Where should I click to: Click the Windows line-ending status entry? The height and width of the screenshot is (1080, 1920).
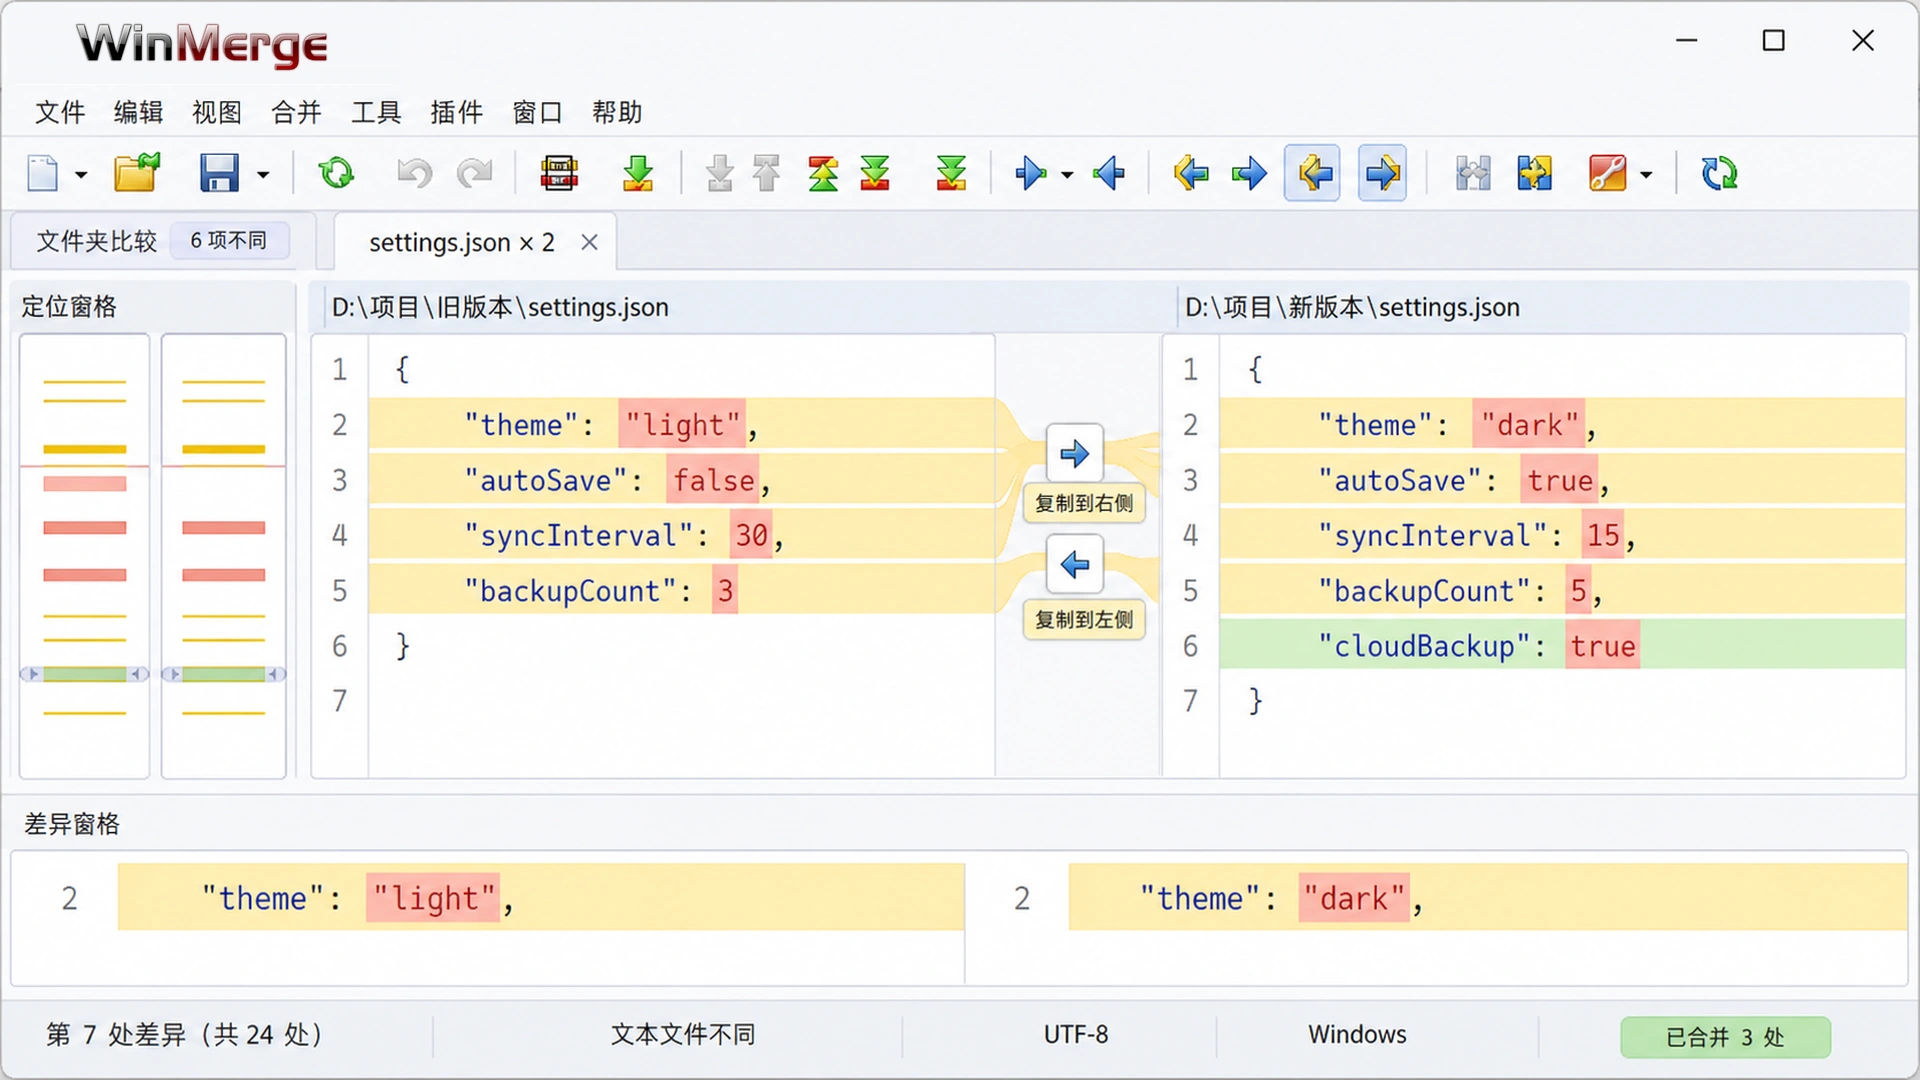point(1357,1035)
